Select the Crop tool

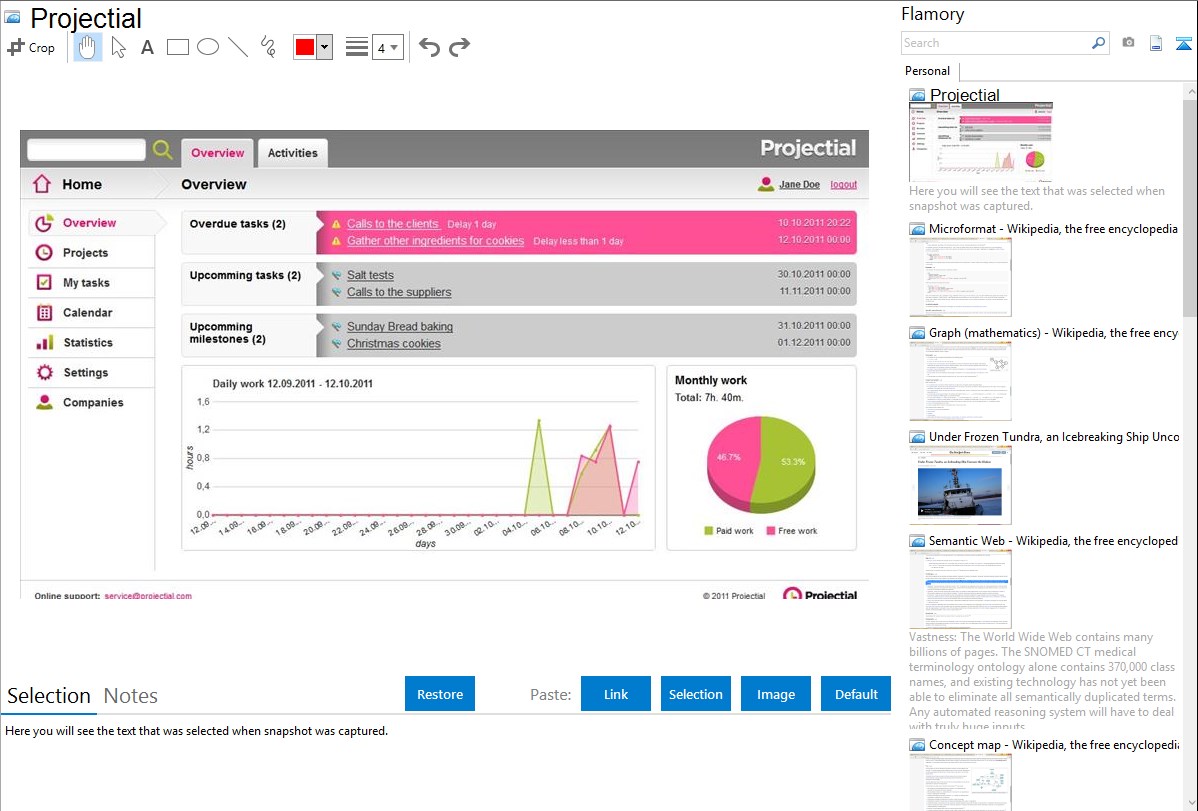pyautogui.click(x=31, y=47)
